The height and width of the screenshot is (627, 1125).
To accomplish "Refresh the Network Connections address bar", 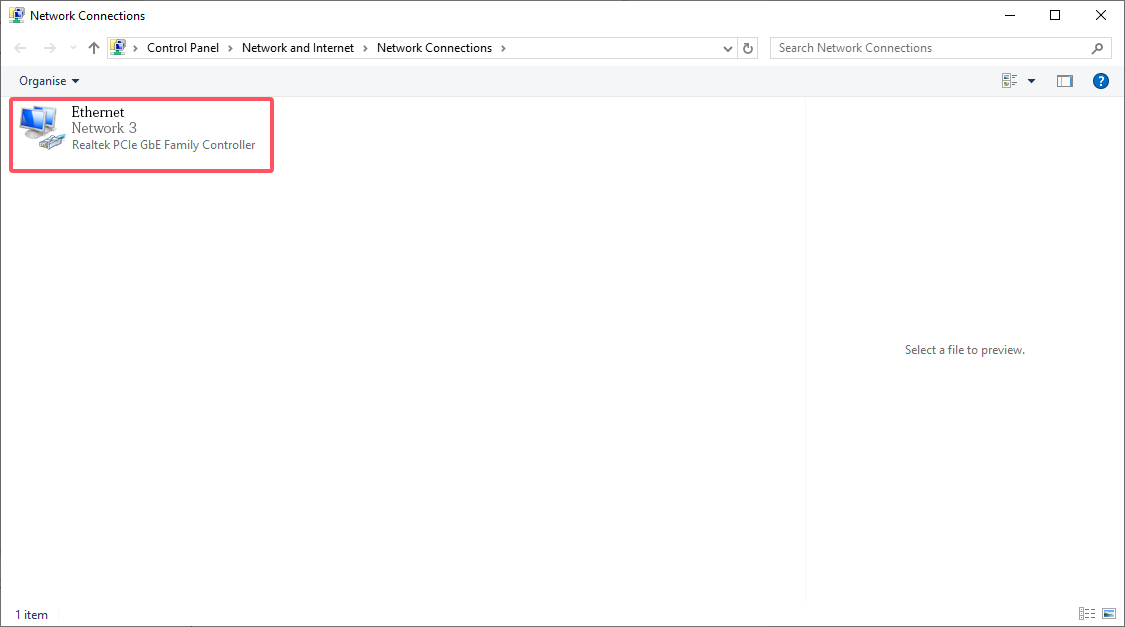I will (x=748, y=48).
